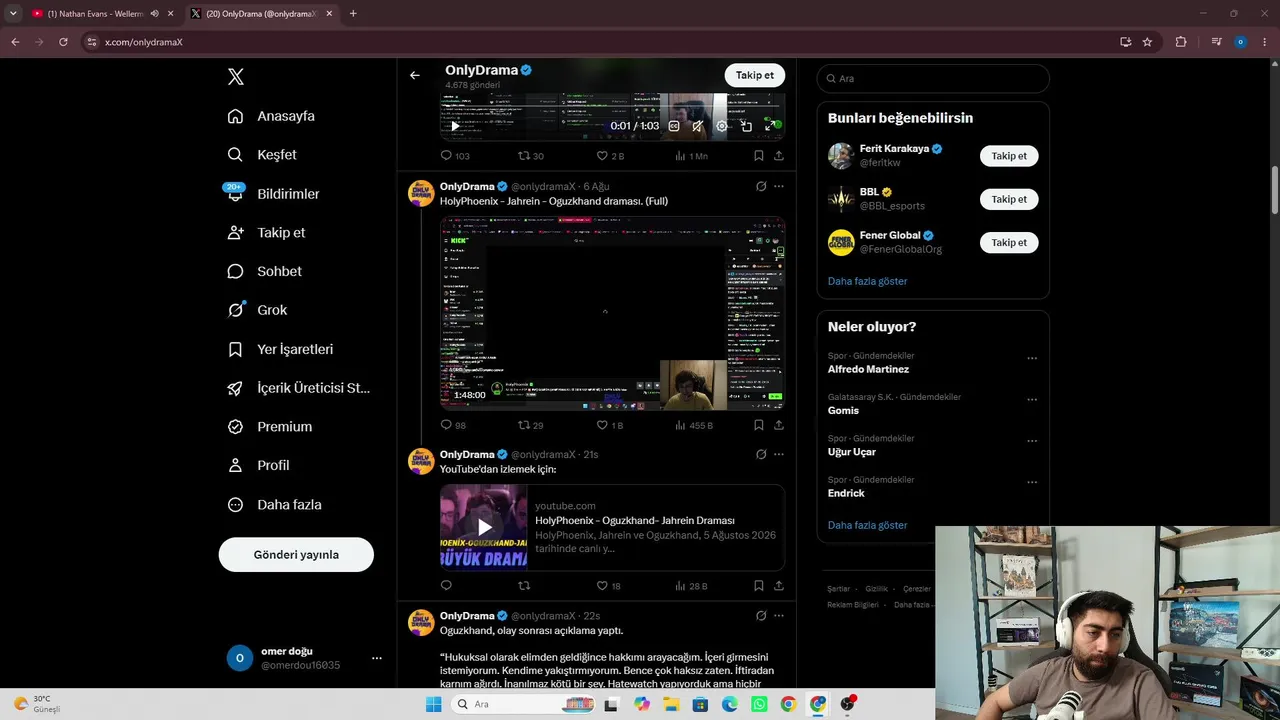Open options for Endrick trend

tap(1032, 482)
